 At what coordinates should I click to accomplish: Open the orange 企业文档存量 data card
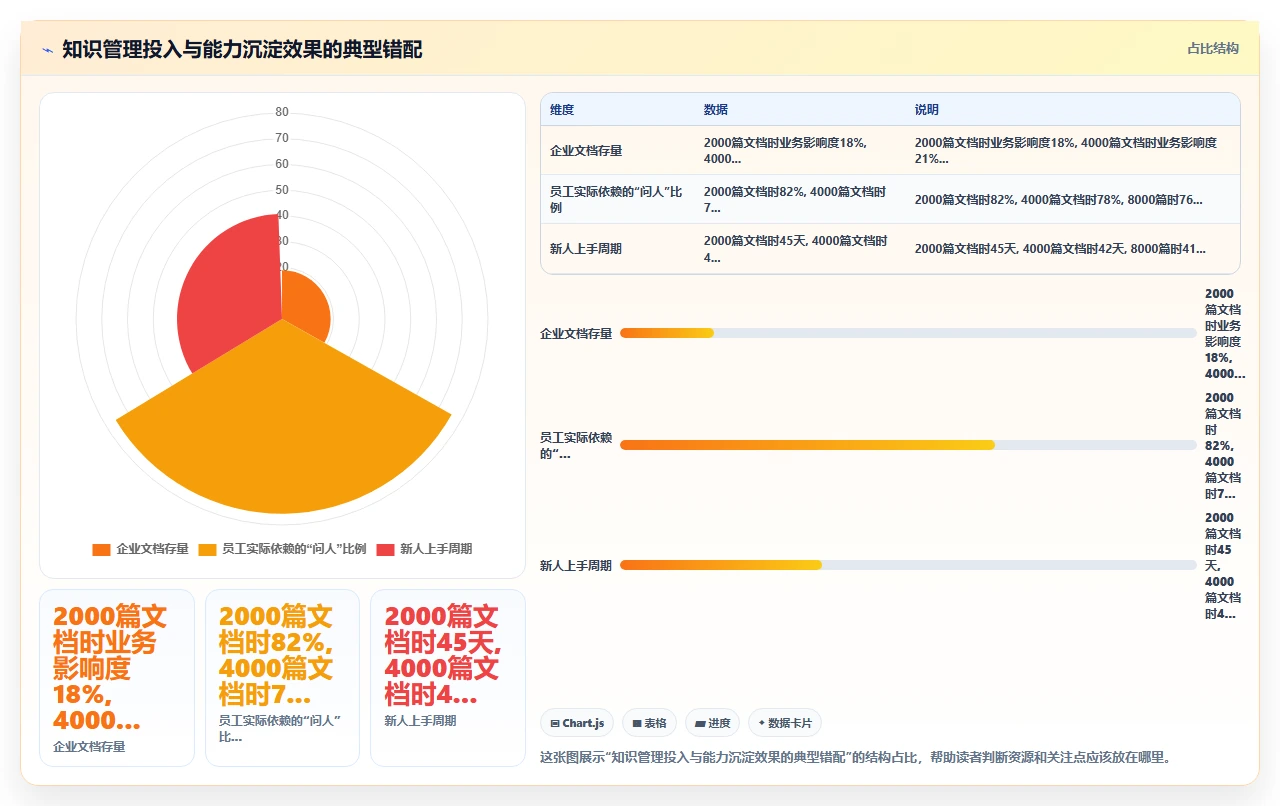(x=117, y=678)
